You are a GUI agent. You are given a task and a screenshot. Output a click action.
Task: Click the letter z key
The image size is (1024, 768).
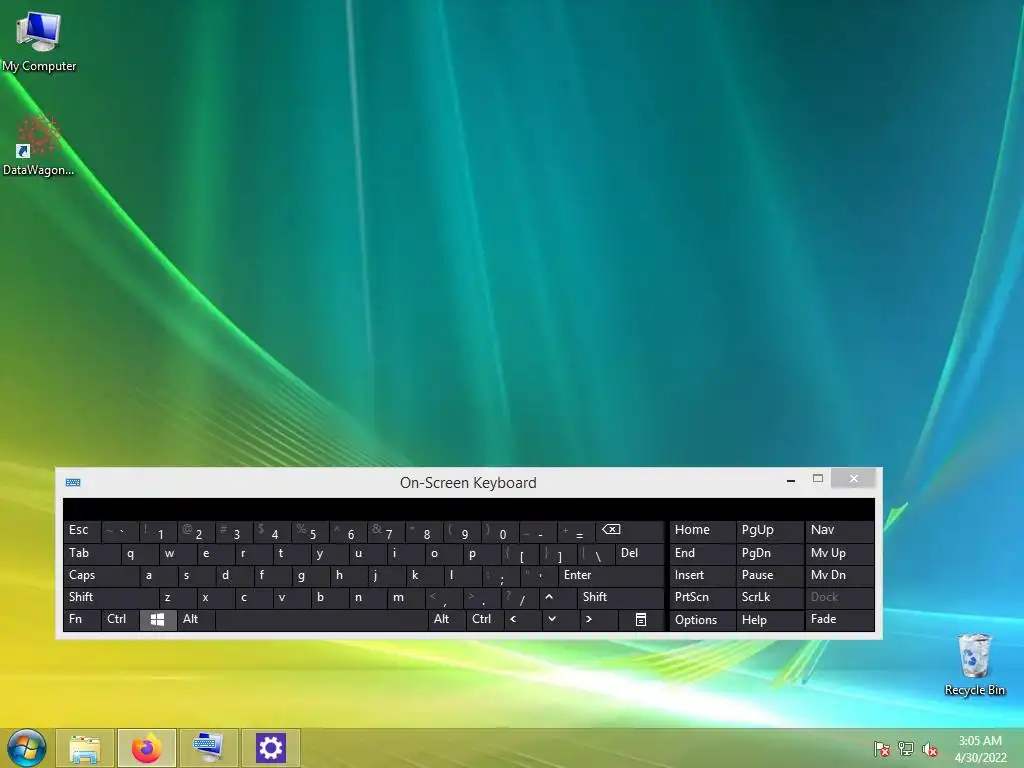(177, 598)
